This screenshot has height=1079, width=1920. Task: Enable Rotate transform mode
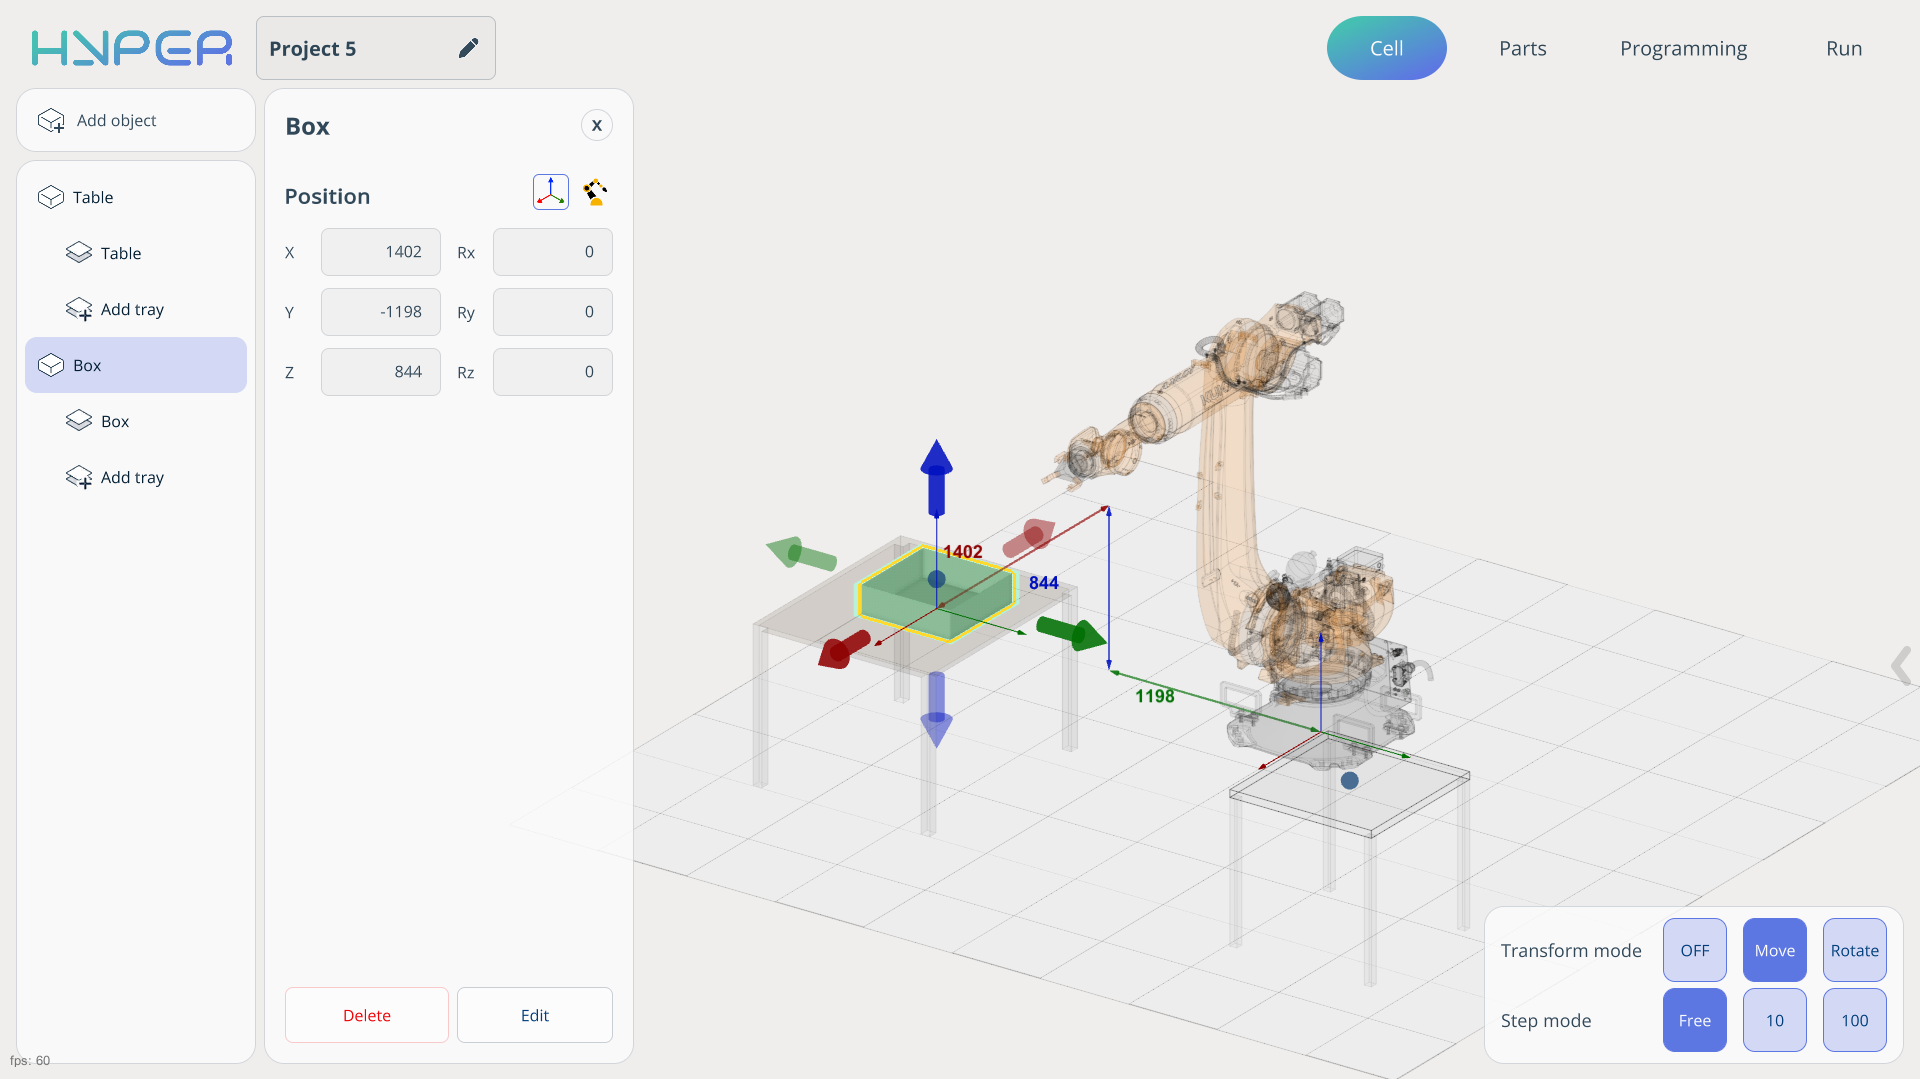(1854, 950)
